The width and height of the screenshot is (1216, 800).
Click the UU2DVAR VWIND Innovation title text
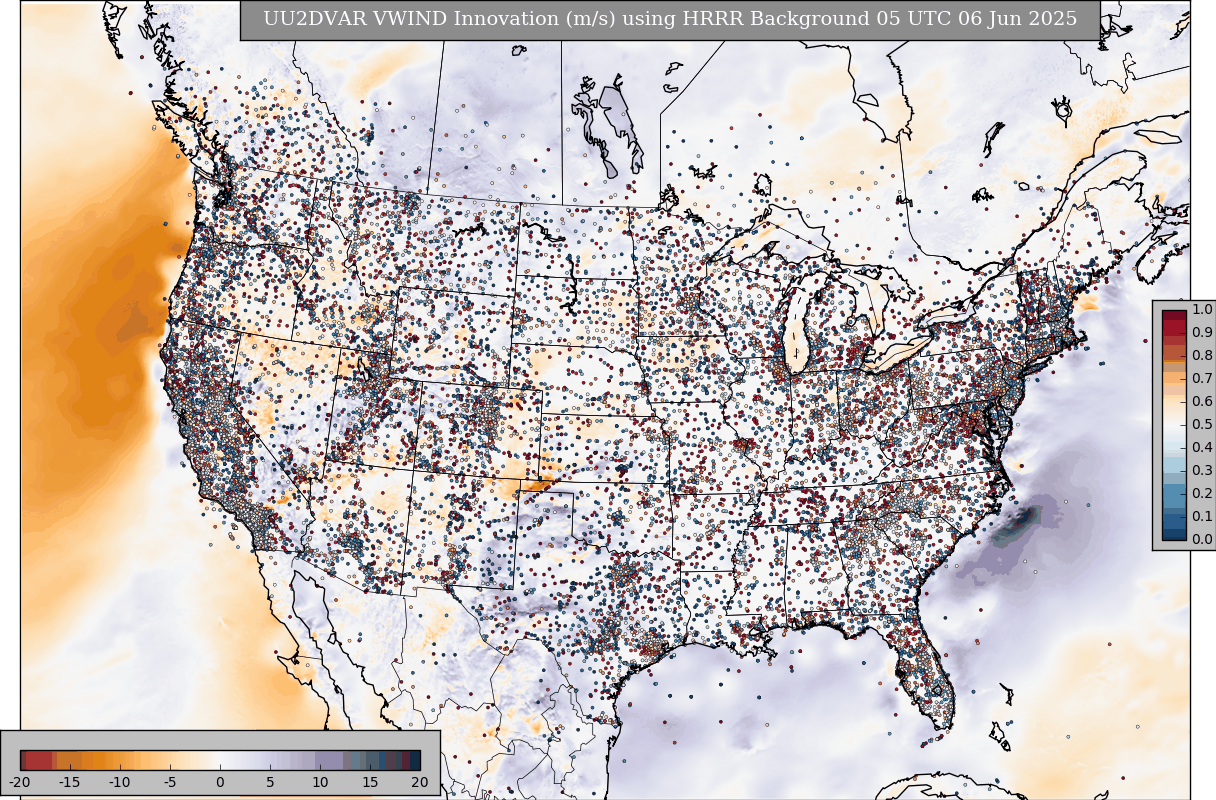670,19
